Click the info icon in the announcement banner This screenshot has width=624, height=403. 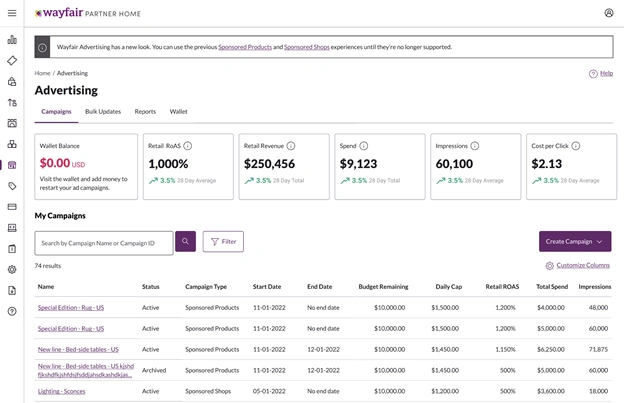43,47
